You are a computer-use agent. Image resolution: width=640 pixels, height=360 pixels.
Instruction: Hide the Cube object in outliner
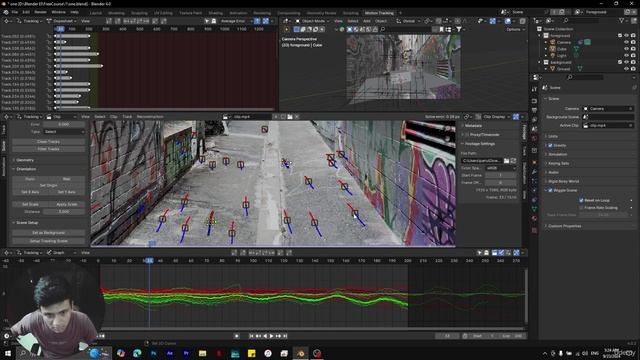[627, 49]
